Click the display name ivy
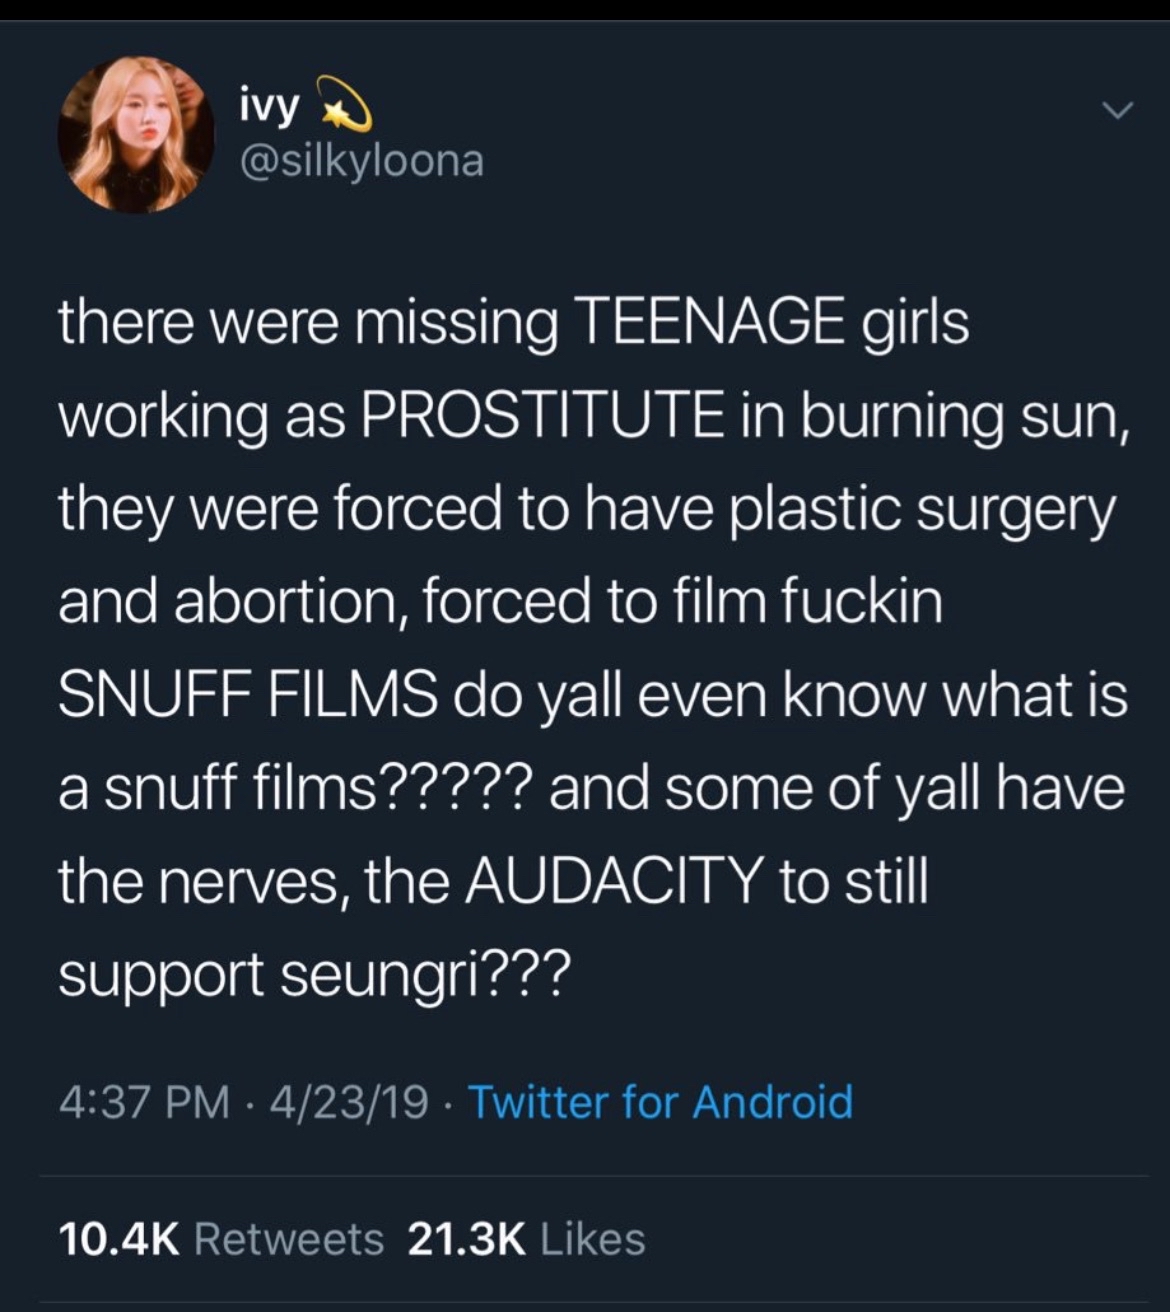Screen dimensions: 1170x1312 pyautogui.click(x=268, y=108)
